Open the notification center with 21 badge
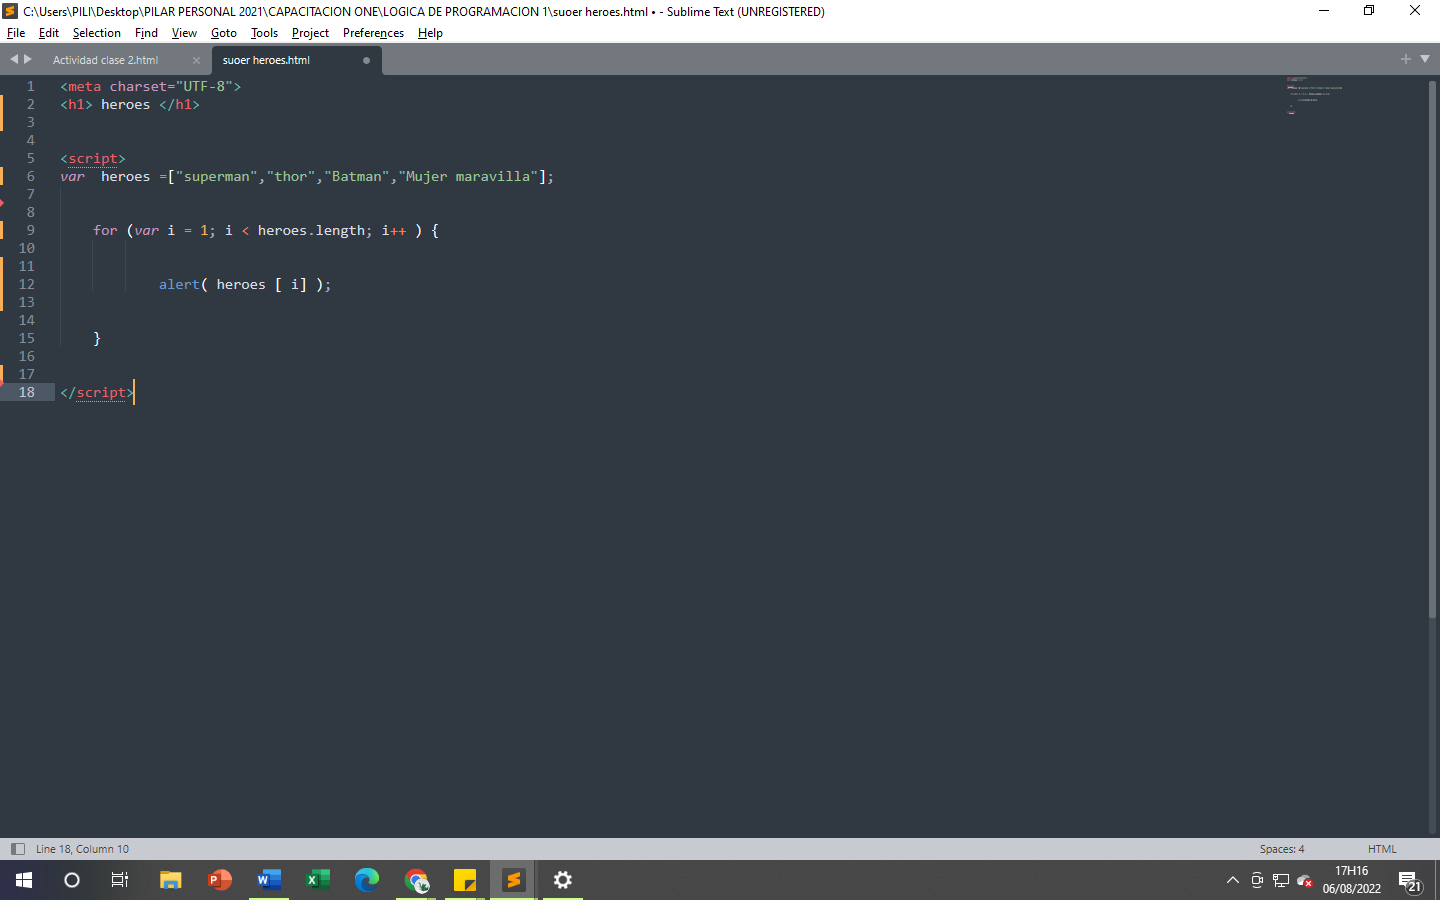This screenshot has width=1440, height=900. pyautogui.click(x=1410, y=882)
